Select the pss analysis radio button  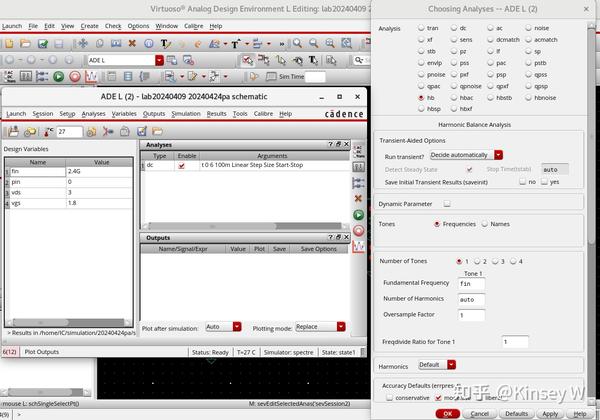pyautogui.click(x=454, y=63)
